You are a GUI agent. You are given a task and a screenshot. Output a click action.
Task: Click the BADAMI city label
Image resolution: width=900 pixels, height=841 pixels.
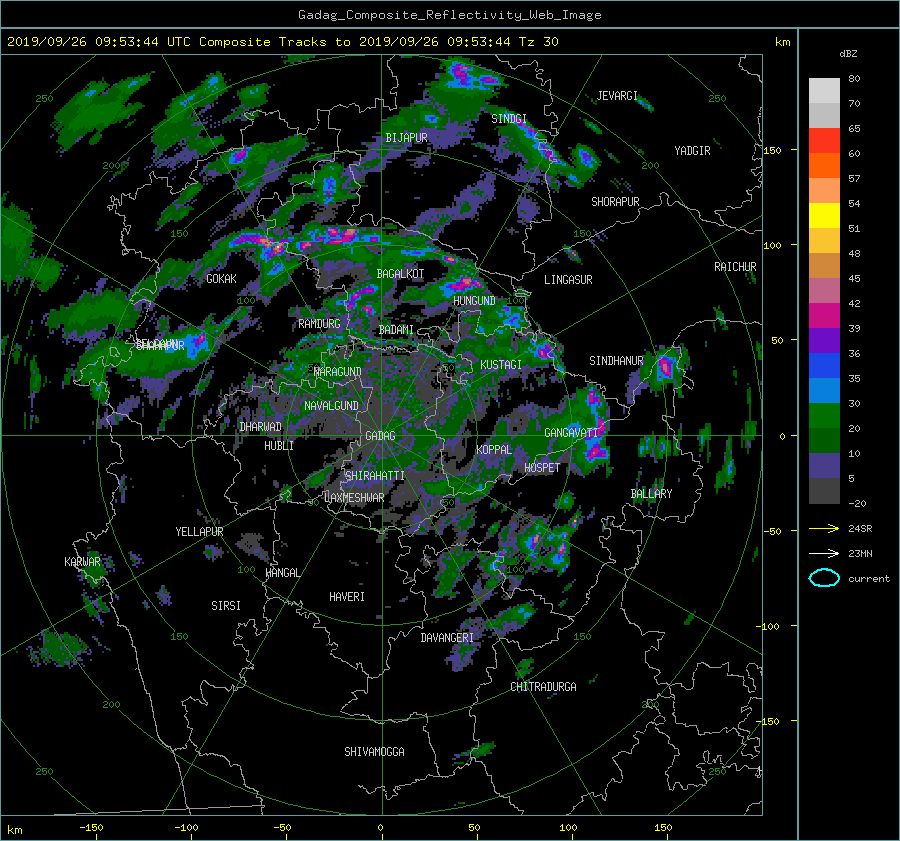pos(396,330)
